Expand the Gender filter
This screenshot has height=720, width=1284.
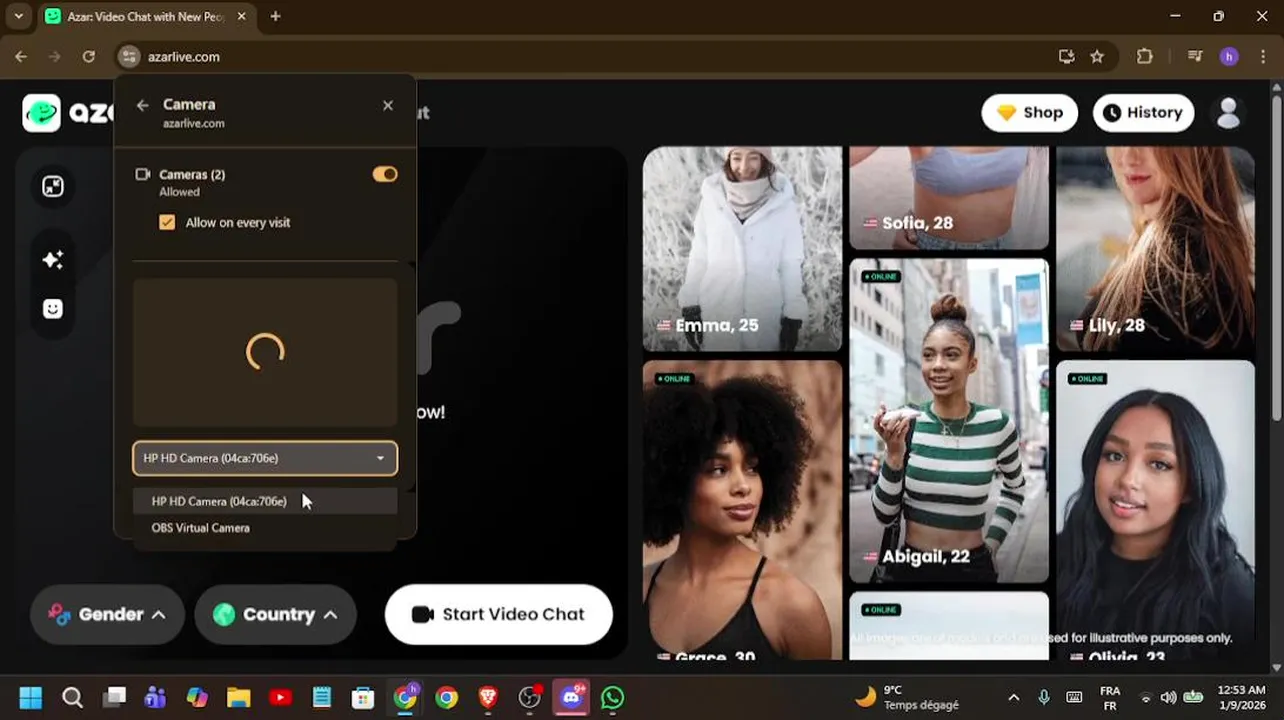coord(107,614)
